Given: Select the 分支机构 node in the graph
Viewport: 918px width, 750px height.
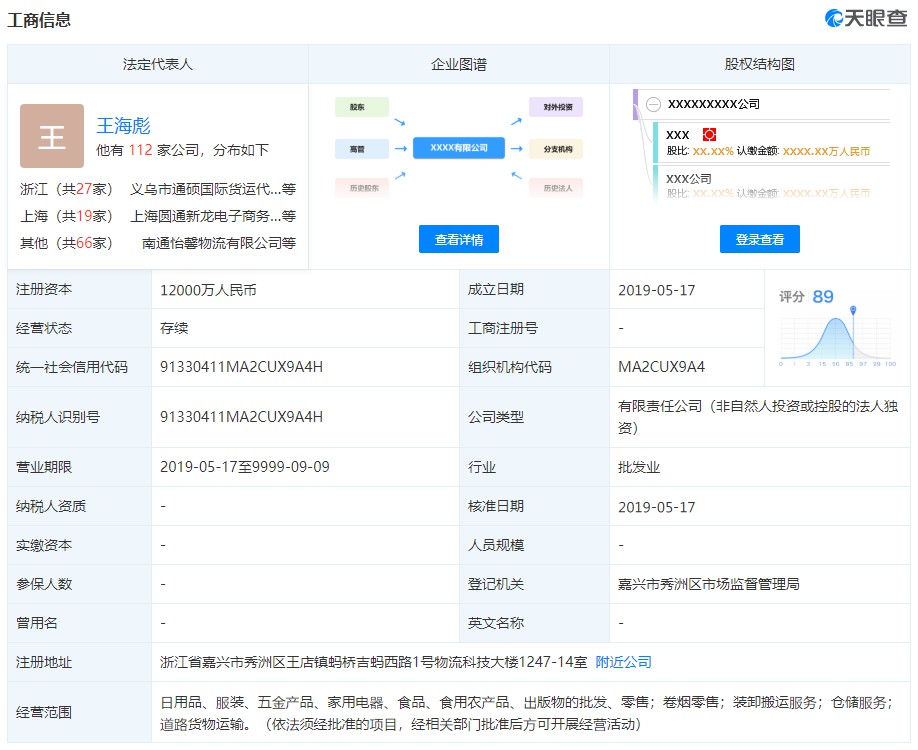Looking at the screenshot, I should coord(556,147).
